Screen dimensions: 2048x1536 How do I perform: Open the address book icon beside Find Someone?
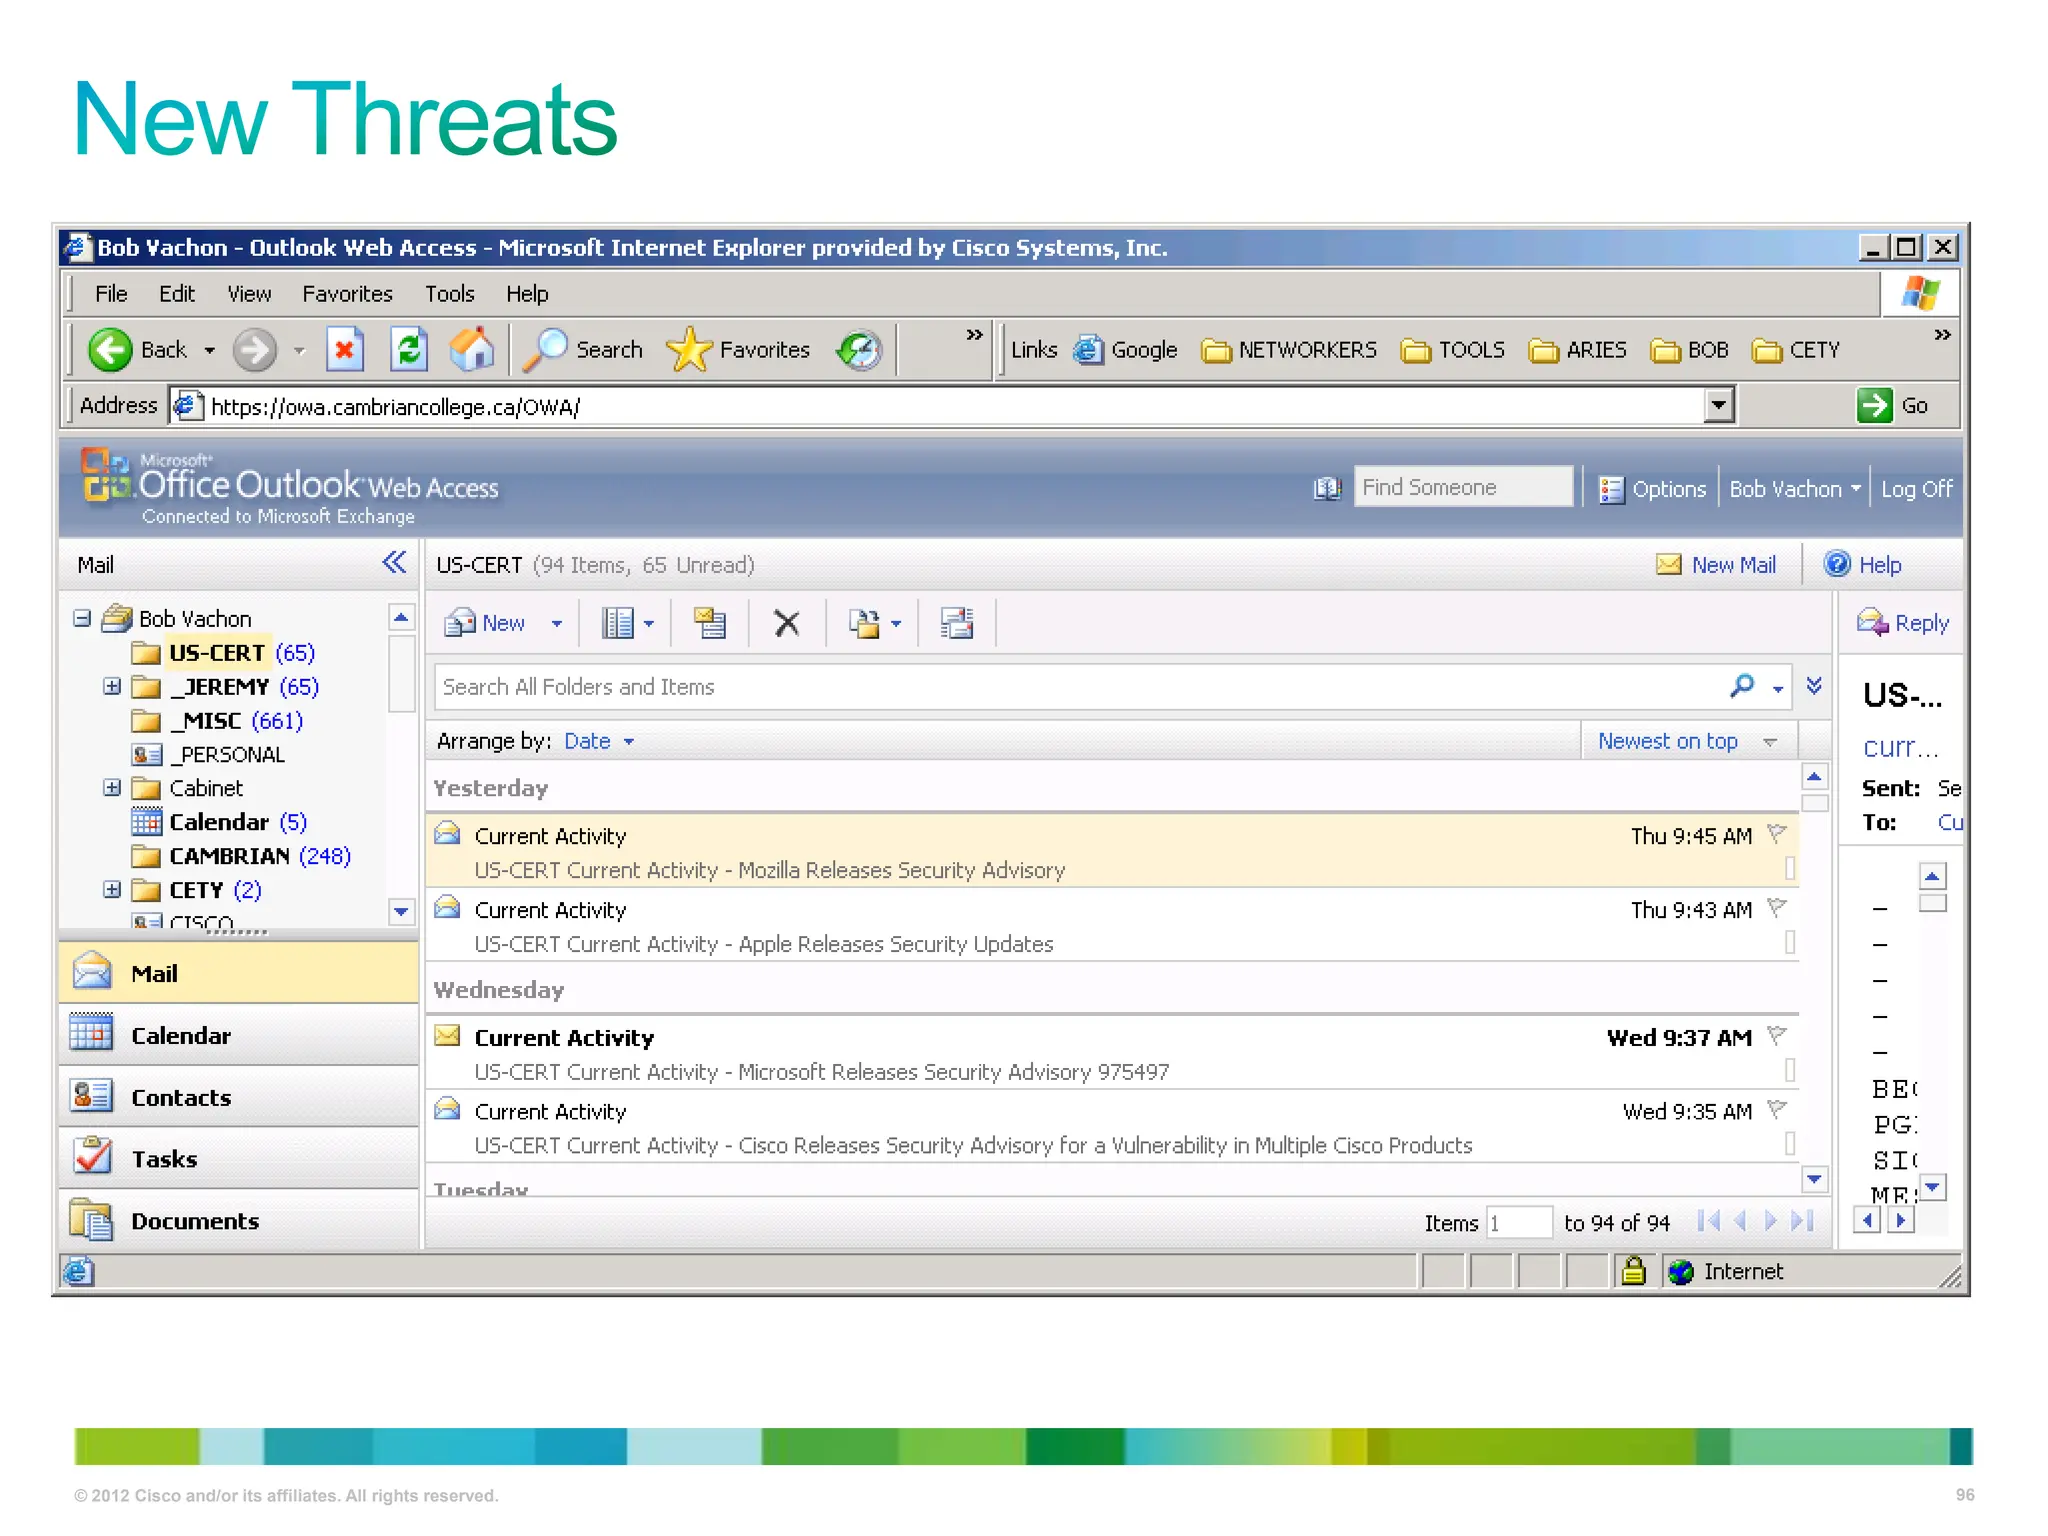pyautogui.click(x=1327, y=489)
